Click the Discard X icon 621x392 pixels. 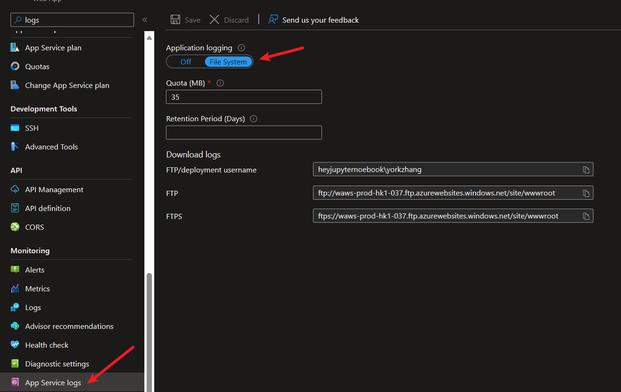coord(214,19)
